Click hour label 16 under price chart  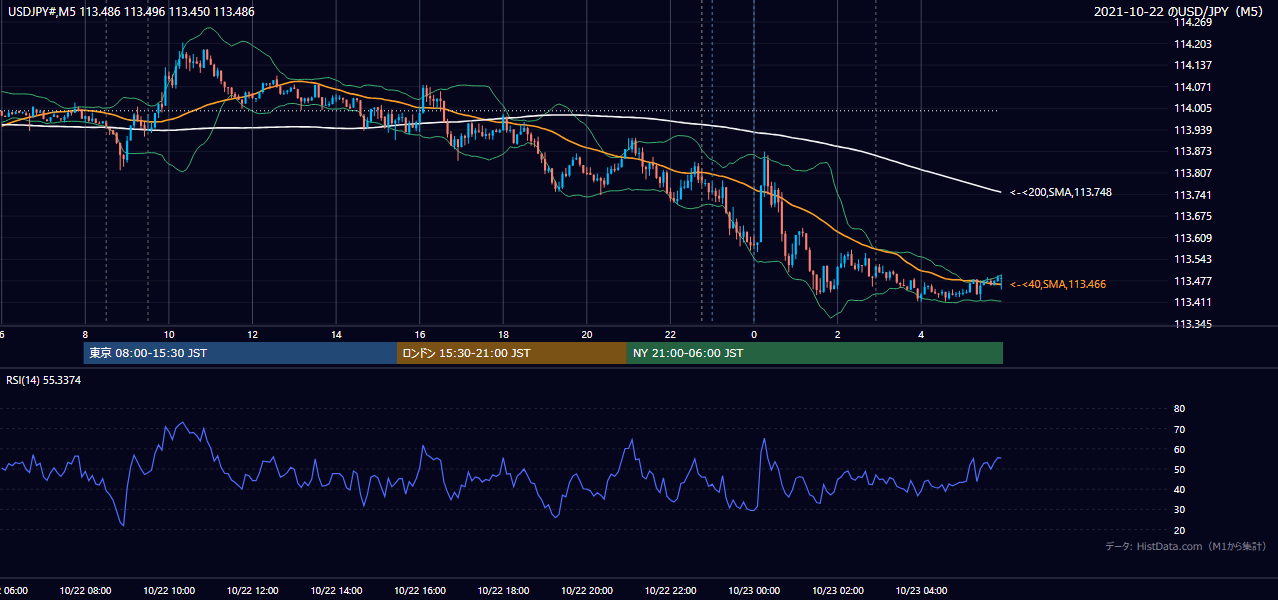click(x=420, y=335)
